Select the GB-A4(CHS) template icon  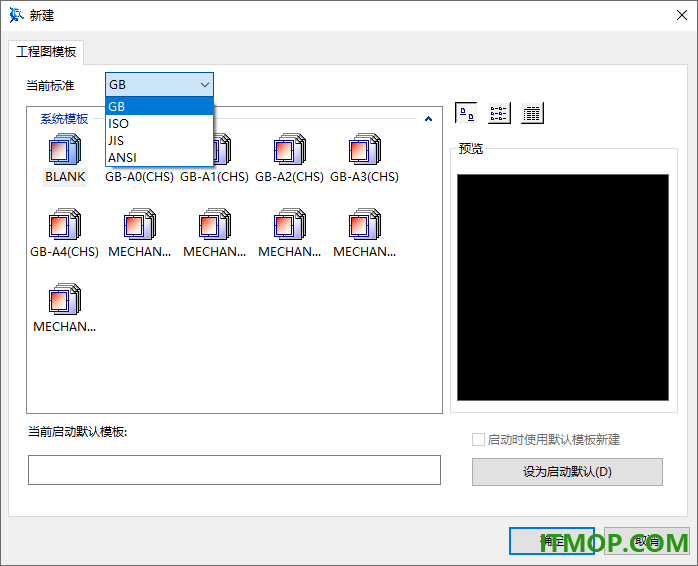tap(65, 224)
